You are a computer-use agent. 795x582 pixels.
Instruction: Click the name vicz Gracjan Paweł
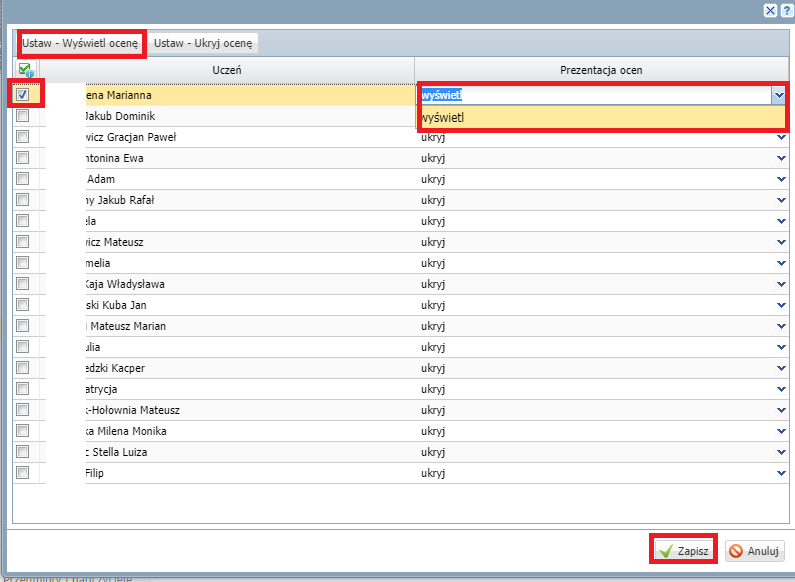tap(131, 137)
